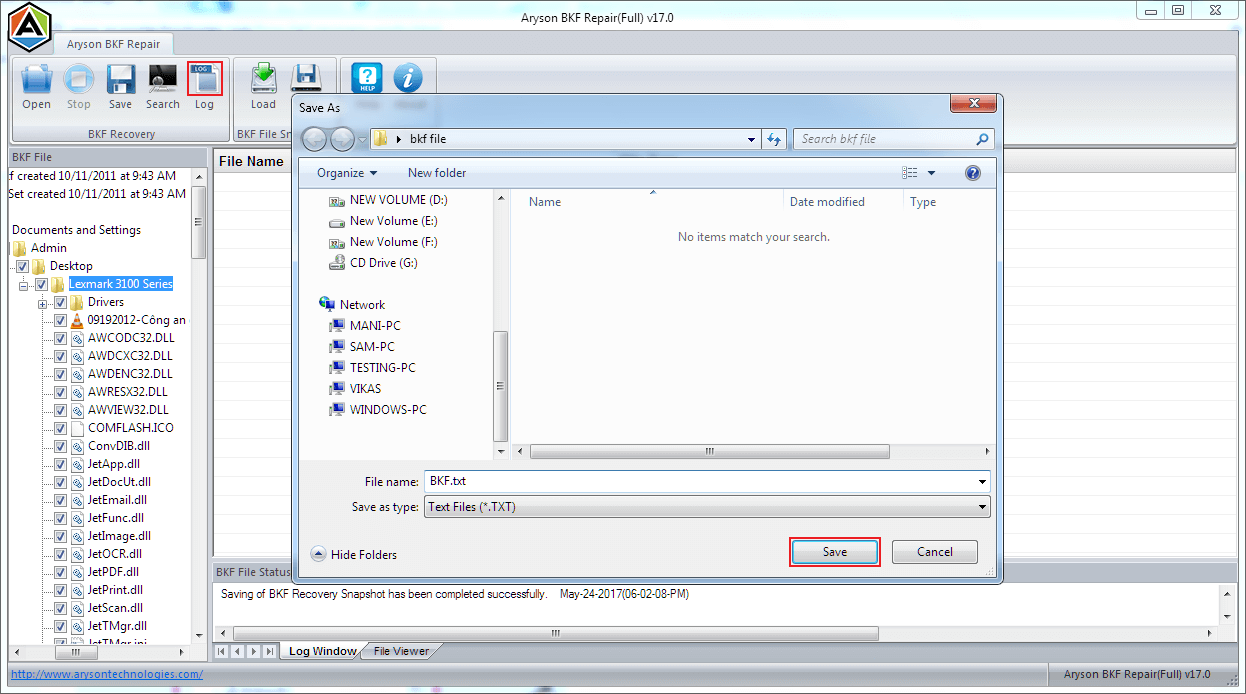Click the round blue info icon in the ribbon
Viewport: 1246px width, 694px height.
[407, 78]
